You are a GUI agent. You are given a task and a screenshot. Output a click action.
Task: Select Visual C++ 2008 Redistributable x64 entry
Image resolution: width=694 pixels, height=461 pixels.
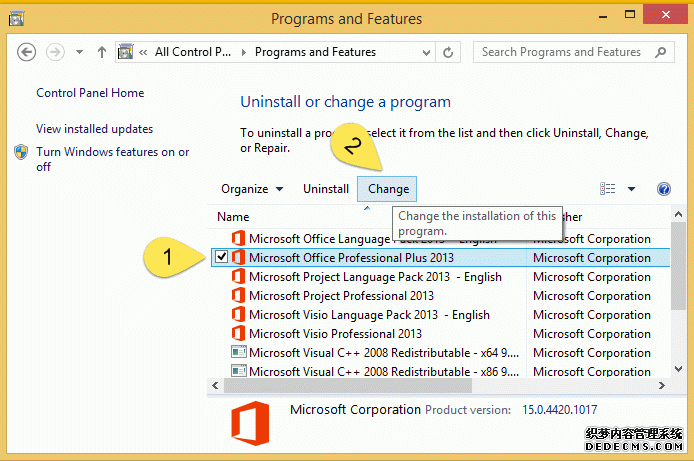[x=384, y=353]
